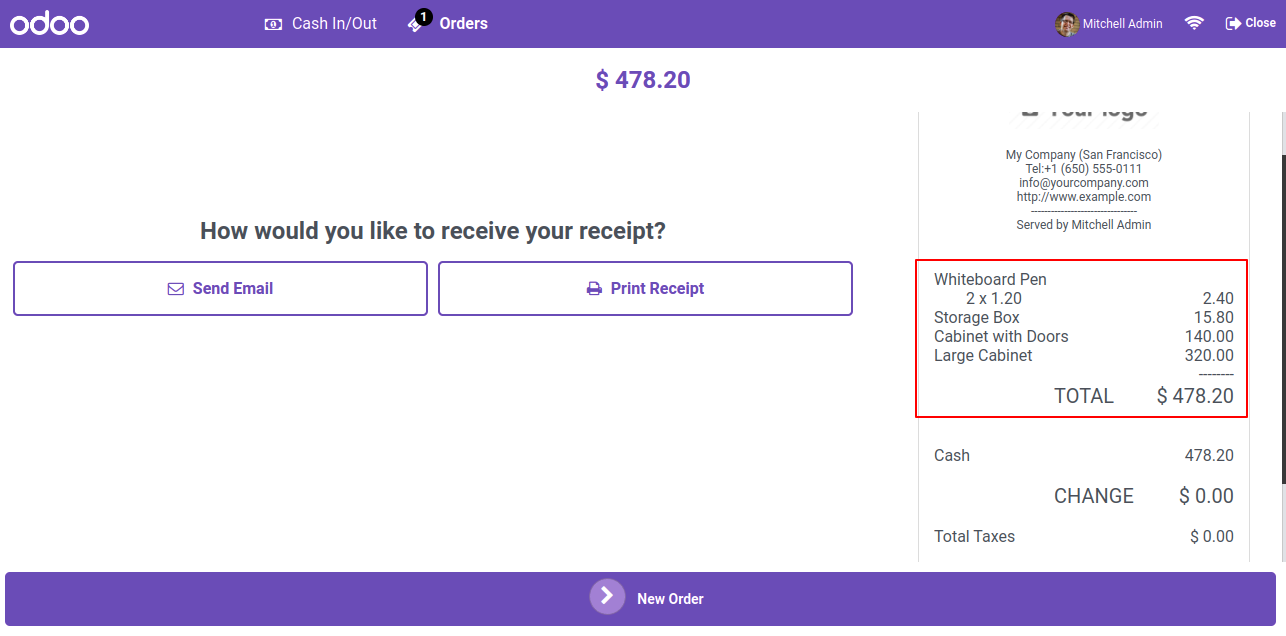
Task: Click the Whiteboard Pen receipt line
Action: [1084, 289]
